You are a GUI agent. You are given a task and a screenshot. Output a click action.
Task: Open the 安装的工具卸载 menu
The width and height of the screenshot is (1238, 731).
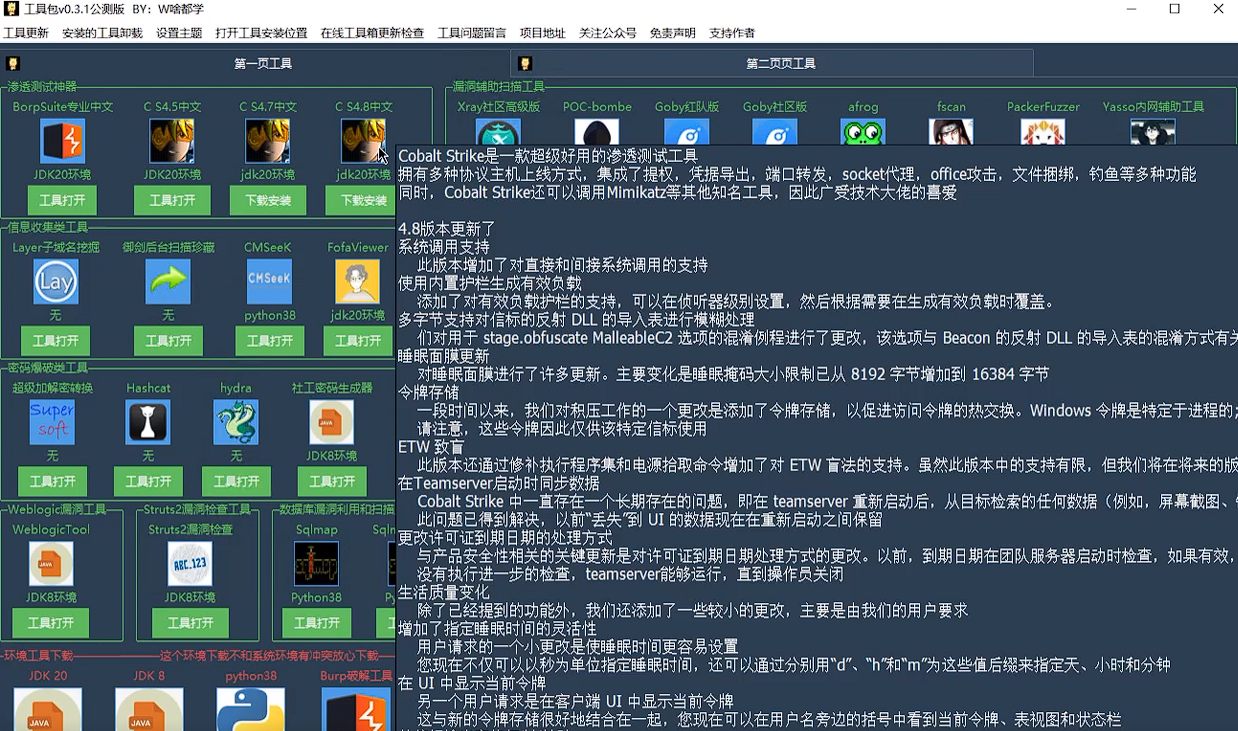(x=102, y=33)
